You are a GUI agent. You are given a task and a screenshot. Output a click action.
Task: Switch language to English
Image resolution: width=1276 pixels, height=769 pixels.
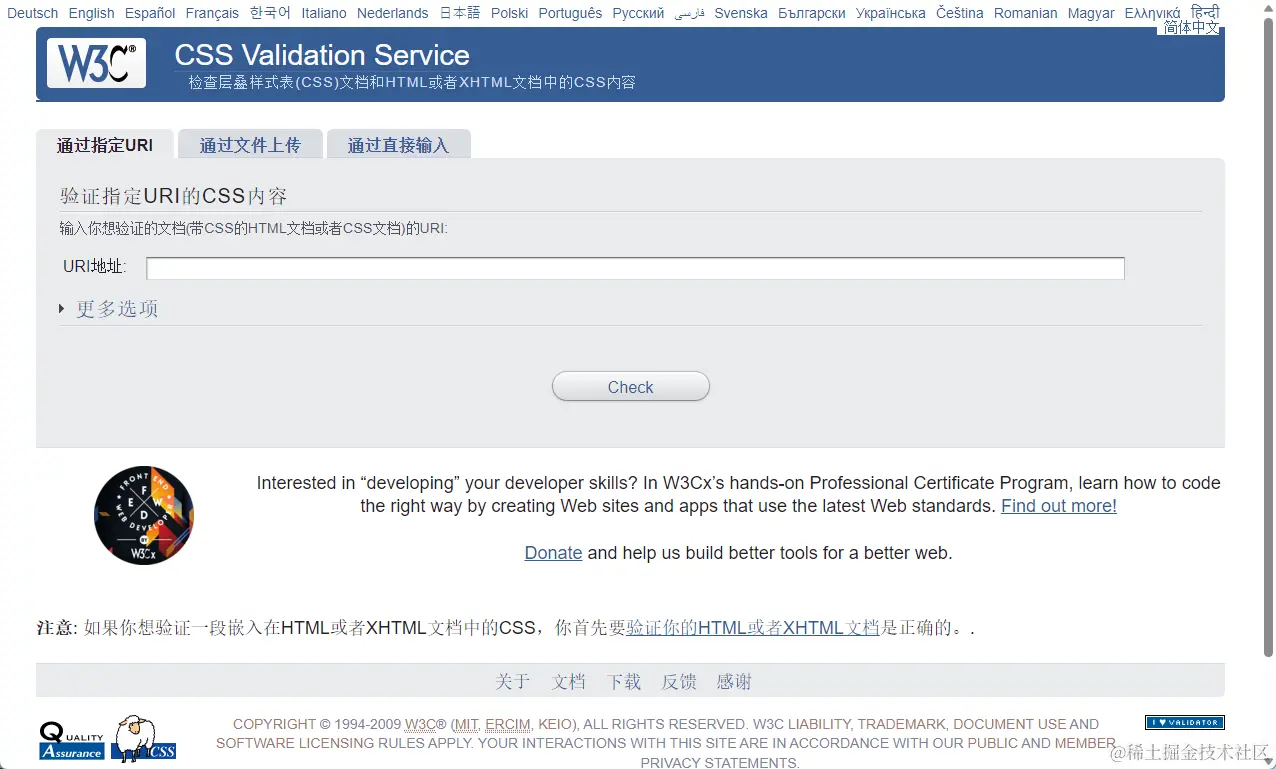92,13
